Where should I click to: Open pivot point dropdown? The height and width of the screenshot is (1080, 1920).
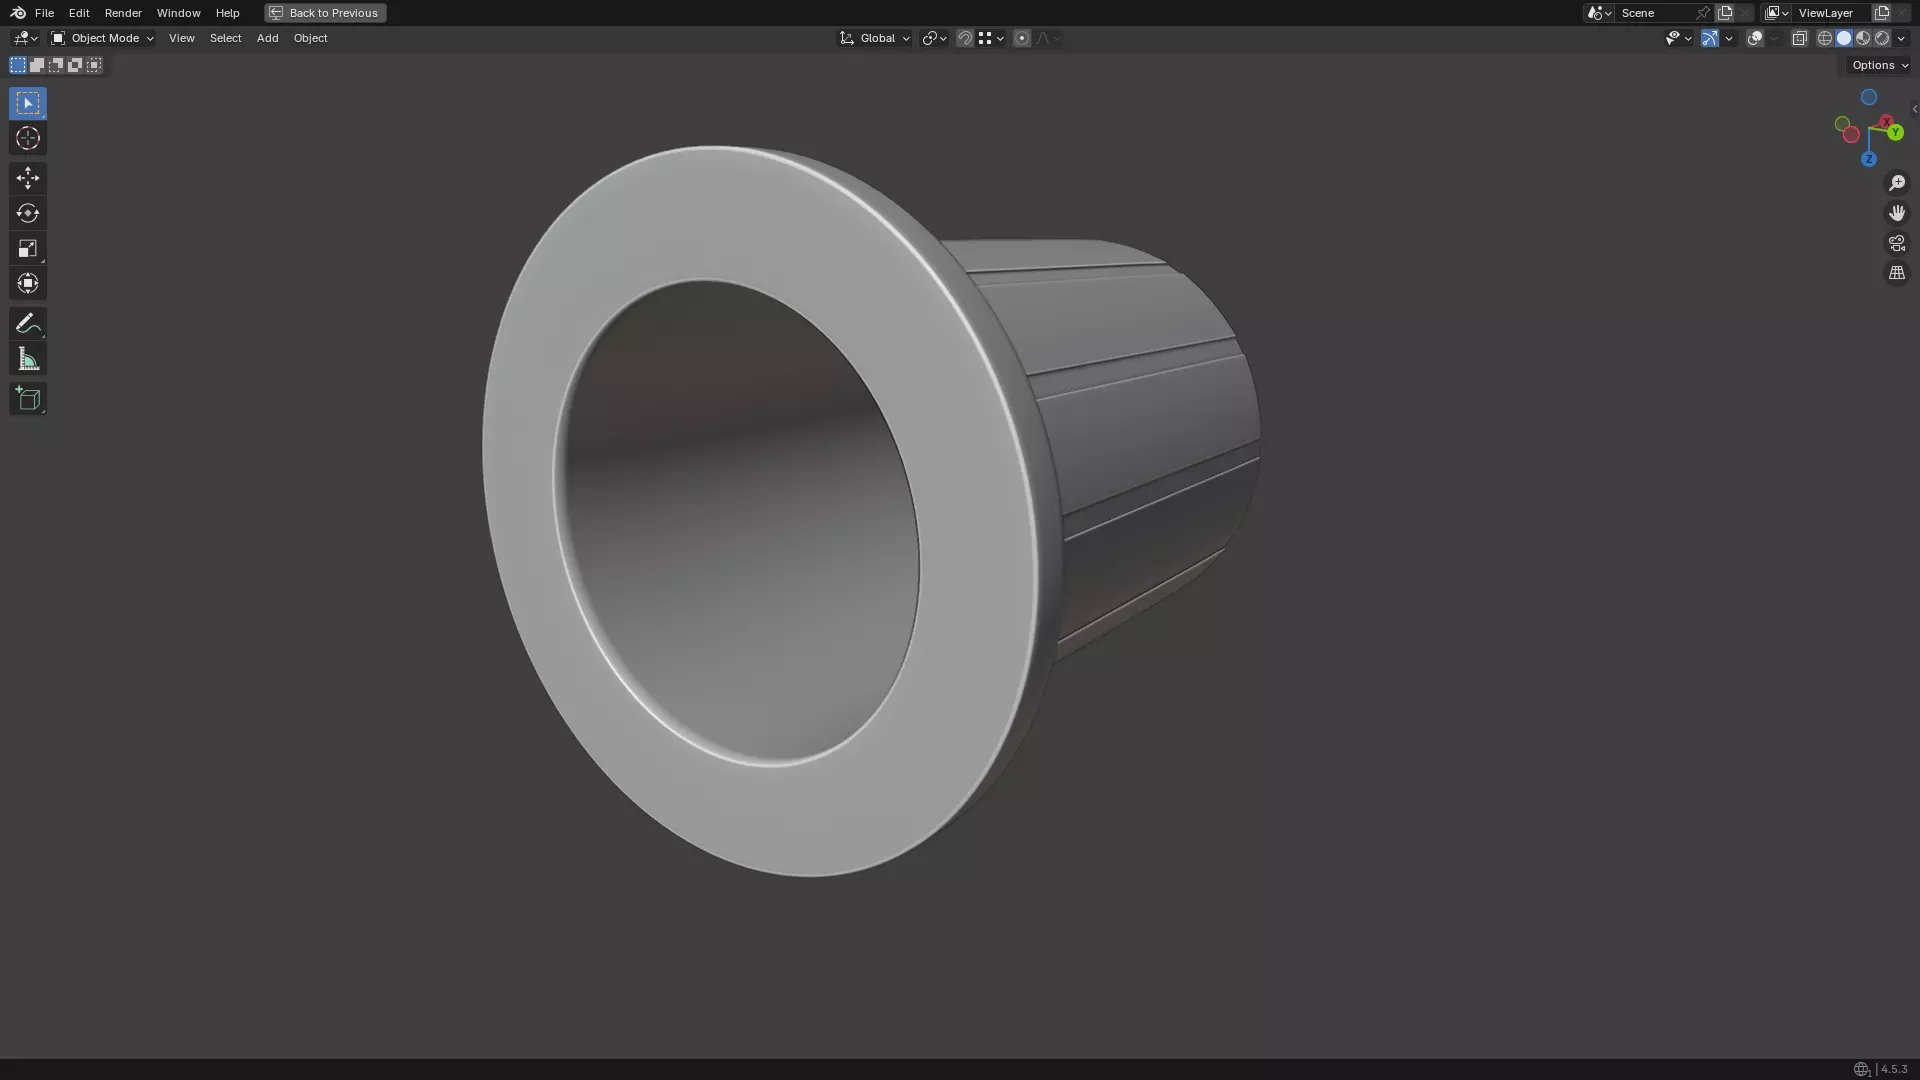pos(935,38)
